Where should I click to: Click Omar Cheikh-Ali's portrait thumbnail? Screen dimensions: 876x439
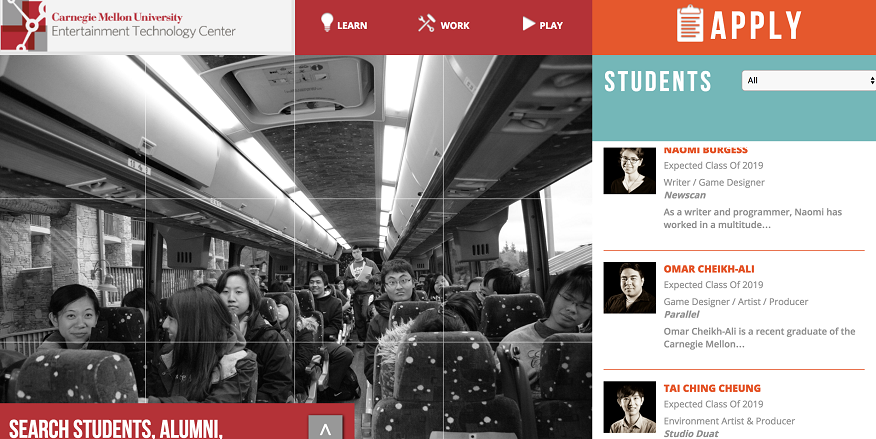[x=630, y=288]
